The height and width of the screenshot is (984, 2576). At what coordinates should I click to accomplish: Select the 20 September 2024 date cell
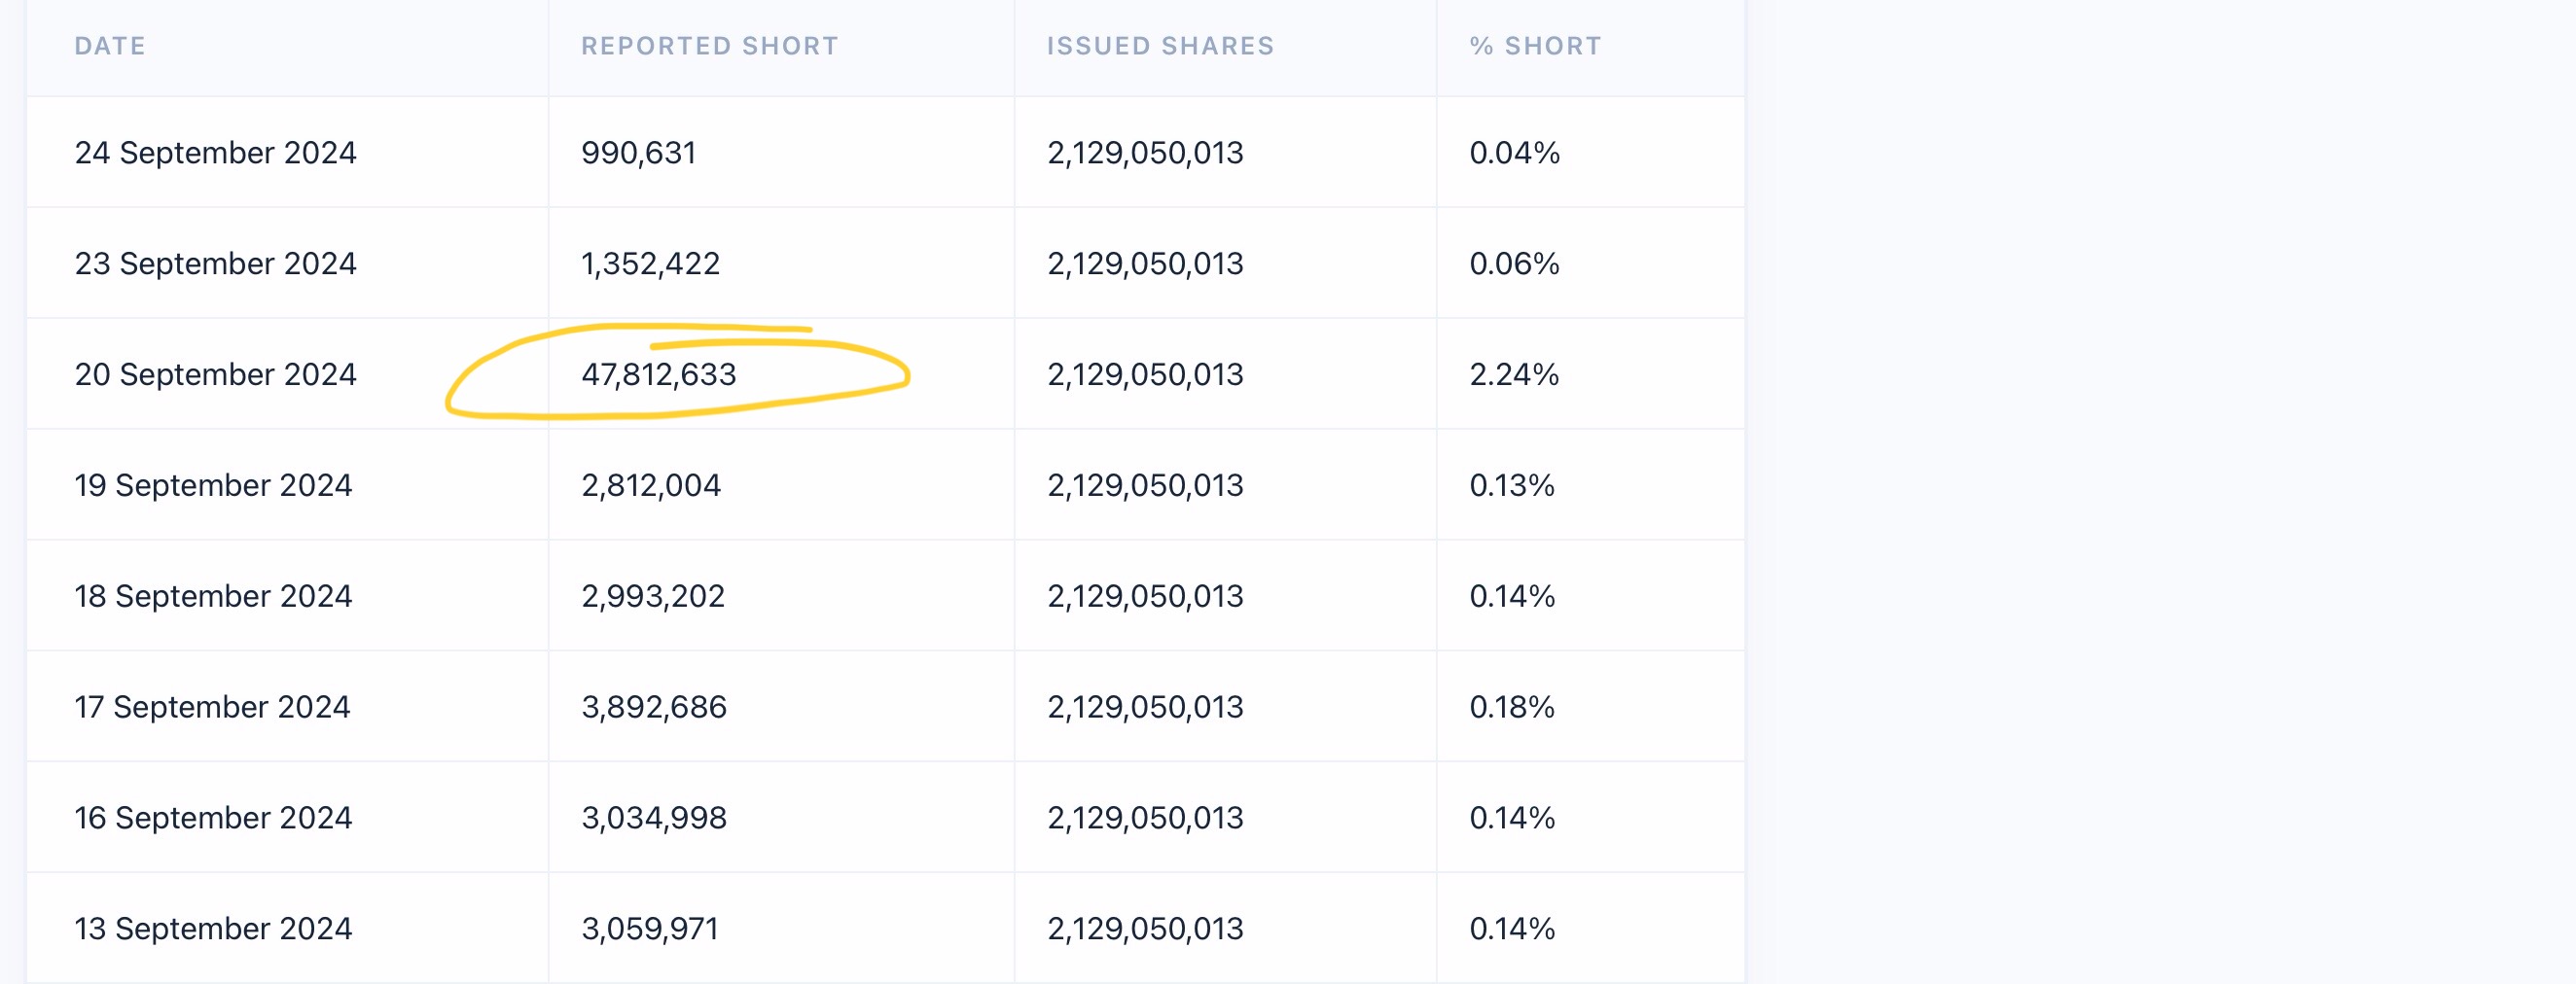(x=215, y=375)
